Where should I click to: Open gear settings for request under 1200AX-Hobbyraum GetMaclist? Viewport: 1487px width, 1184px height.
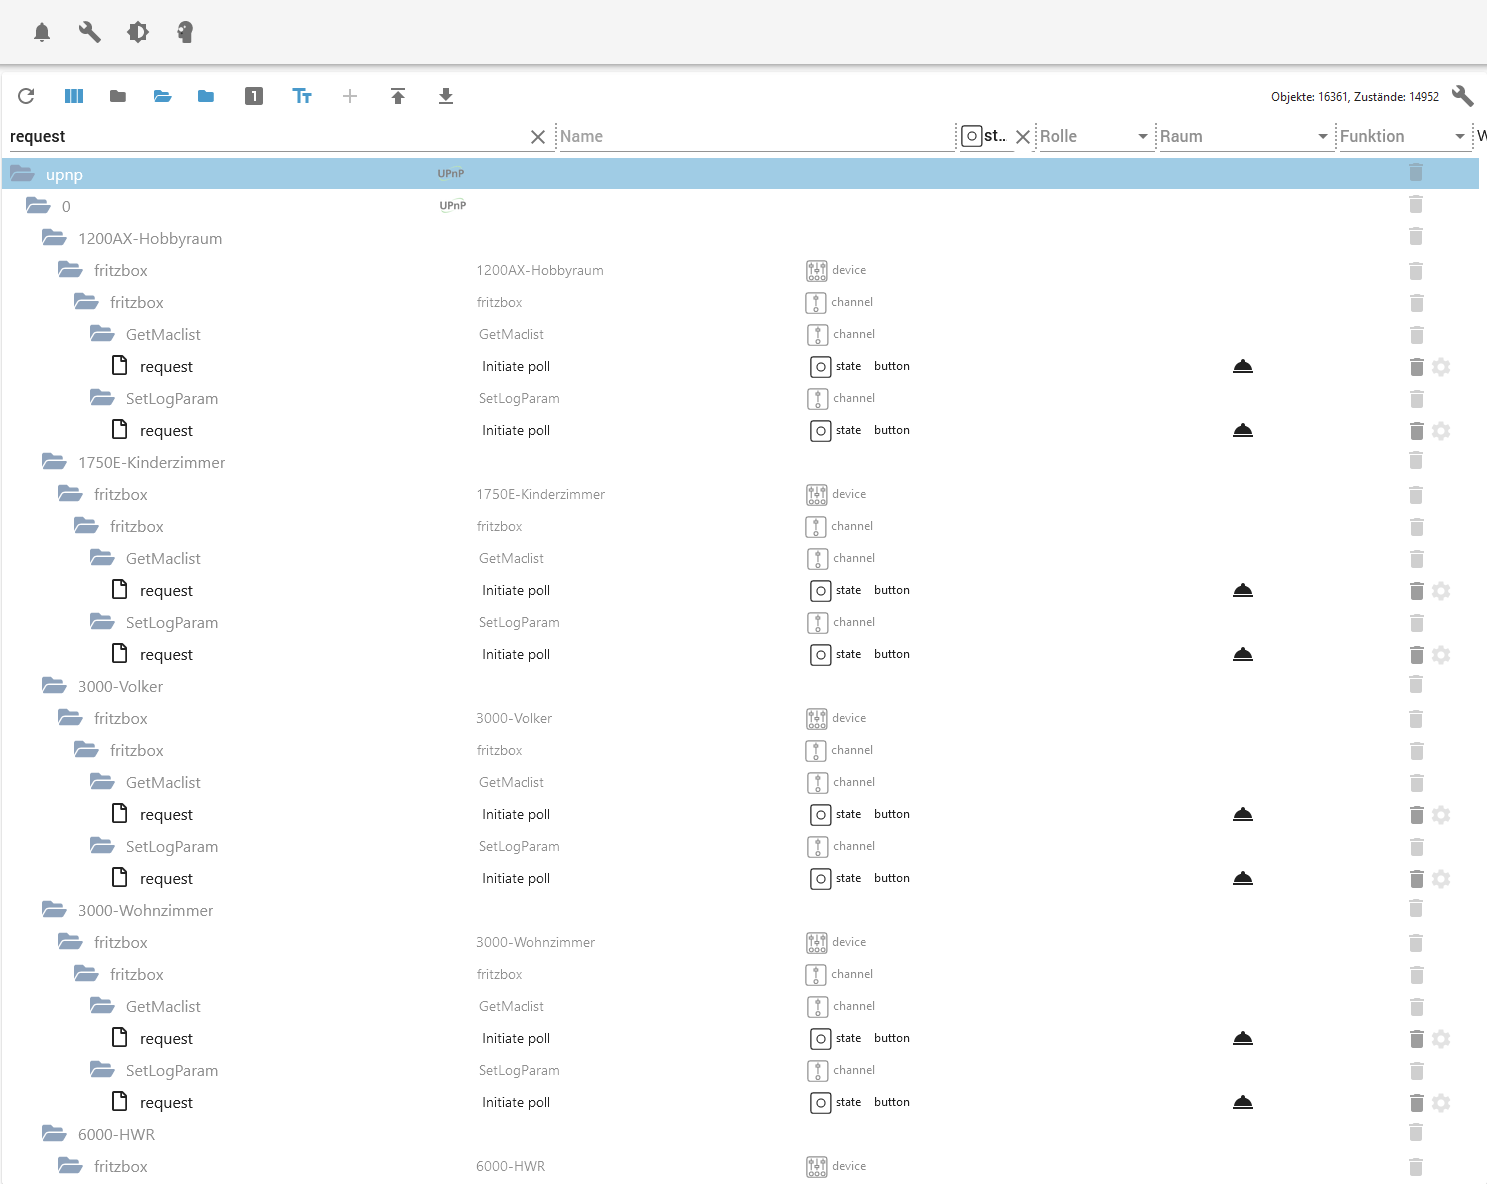(x=1441, y=367)
